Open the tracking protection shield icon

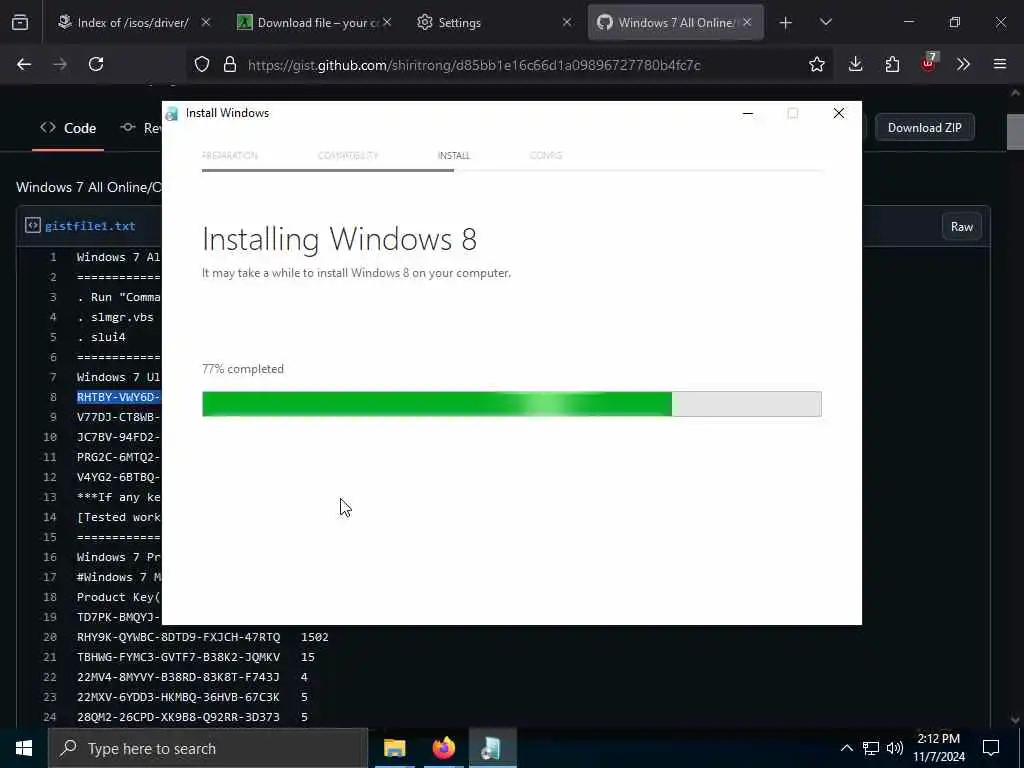[x=202, y=64]
